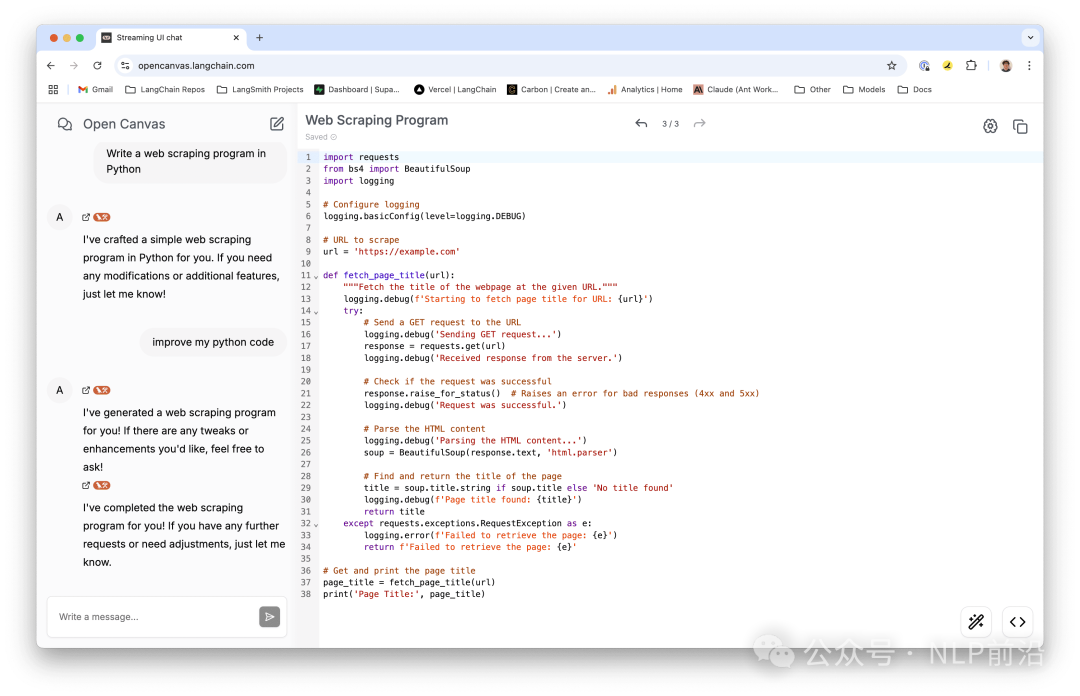This screenshot has width=1080, height=696.
Task: Open the Docs bookmarks folder
Action: tap(915, 90)
